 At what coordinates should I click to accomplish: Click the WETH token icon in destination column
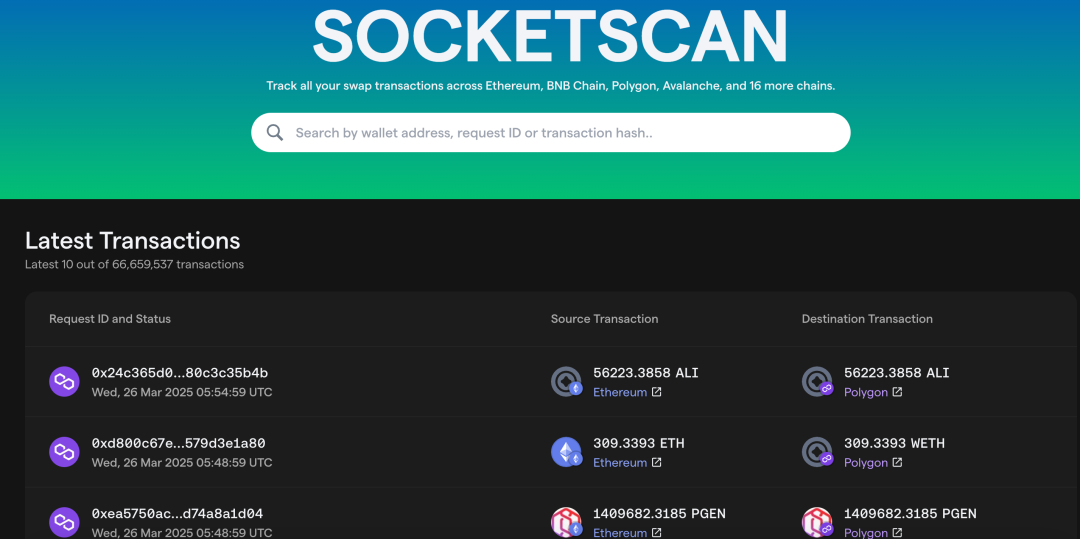pyautogui.click(x=817, y=452)
